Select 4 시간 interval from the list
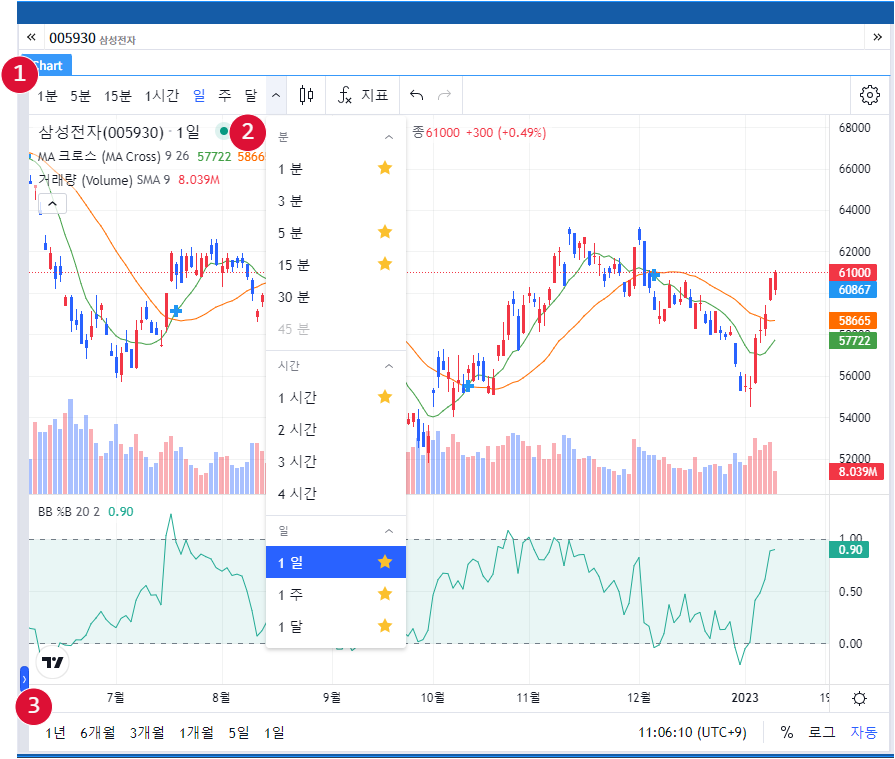Viewport: 895px width, 759px height. (297, 493)
